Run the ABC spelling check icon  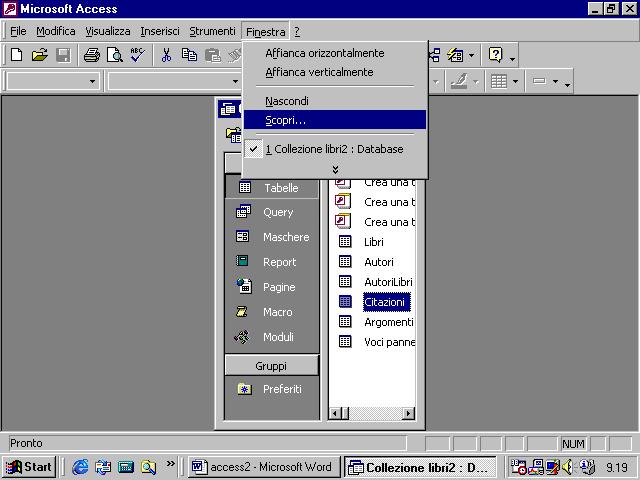[138, 55]
